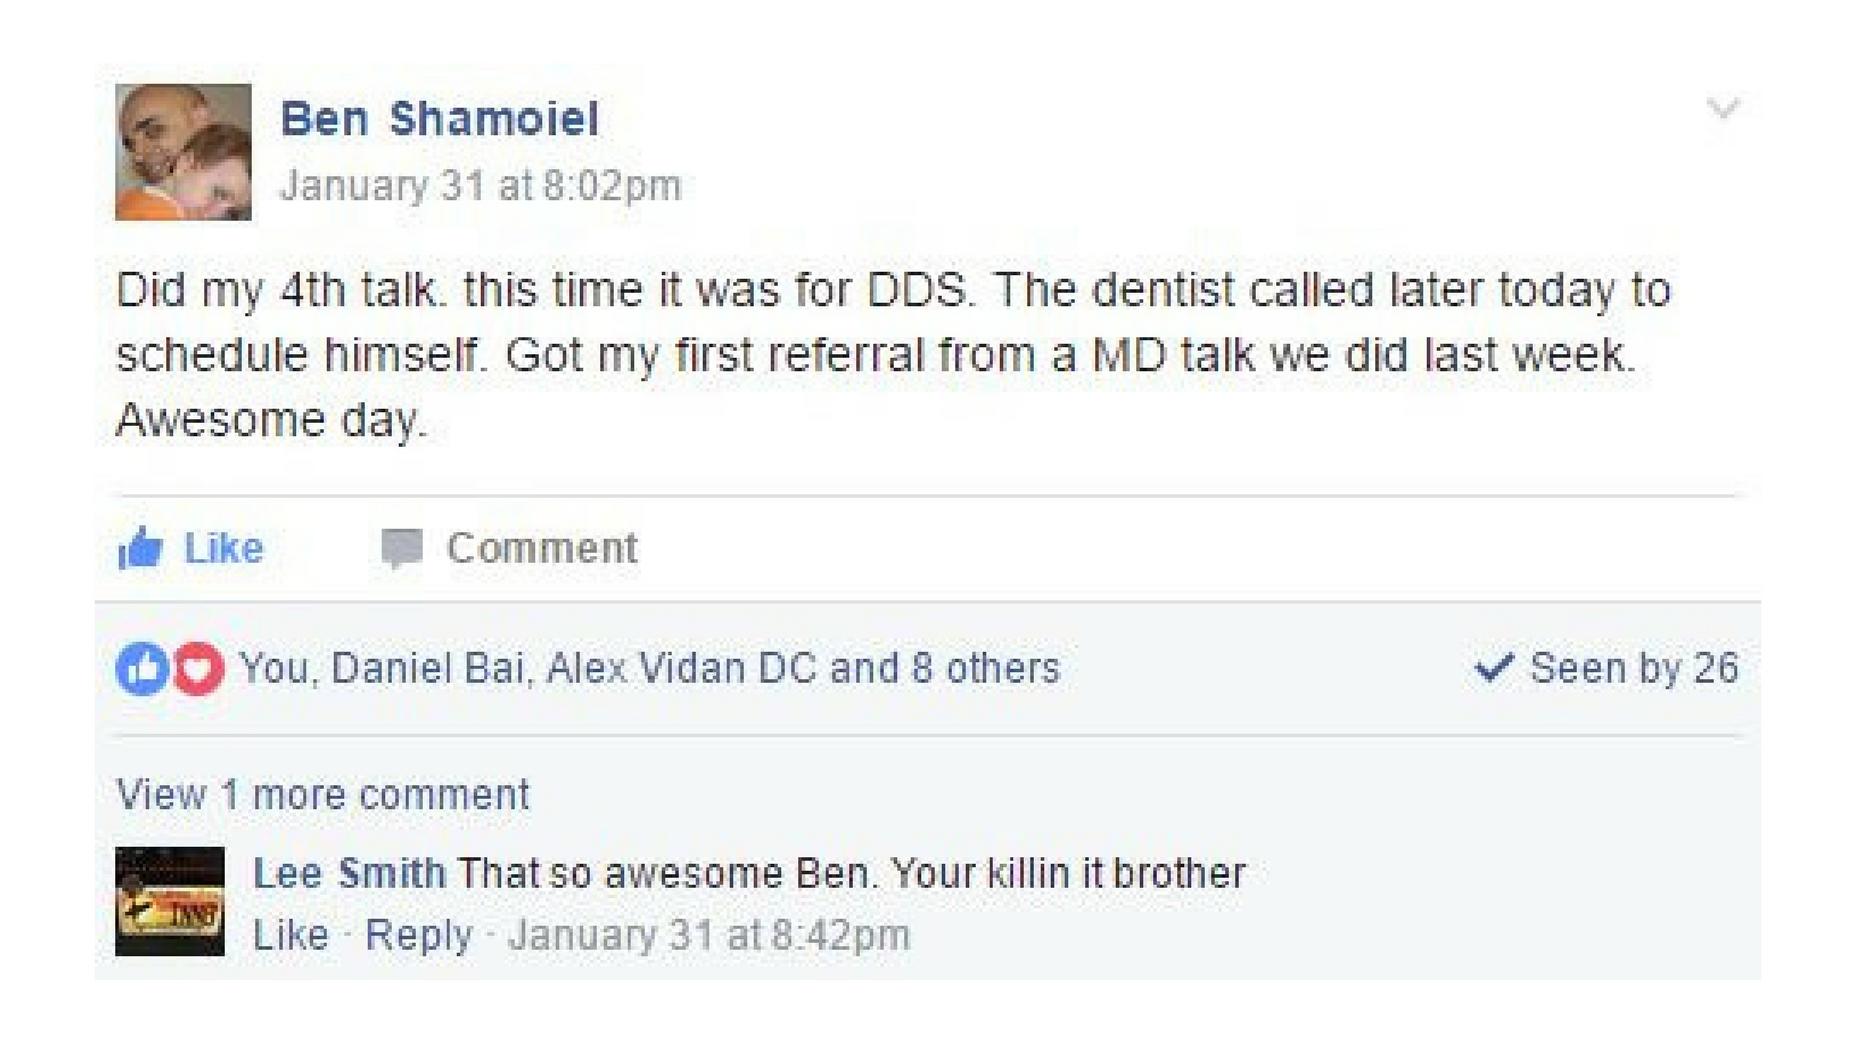The width and height of the screenshot is (1856, 1044).
Task: Click the Comment button text
Action: click(x=541, y=548)
